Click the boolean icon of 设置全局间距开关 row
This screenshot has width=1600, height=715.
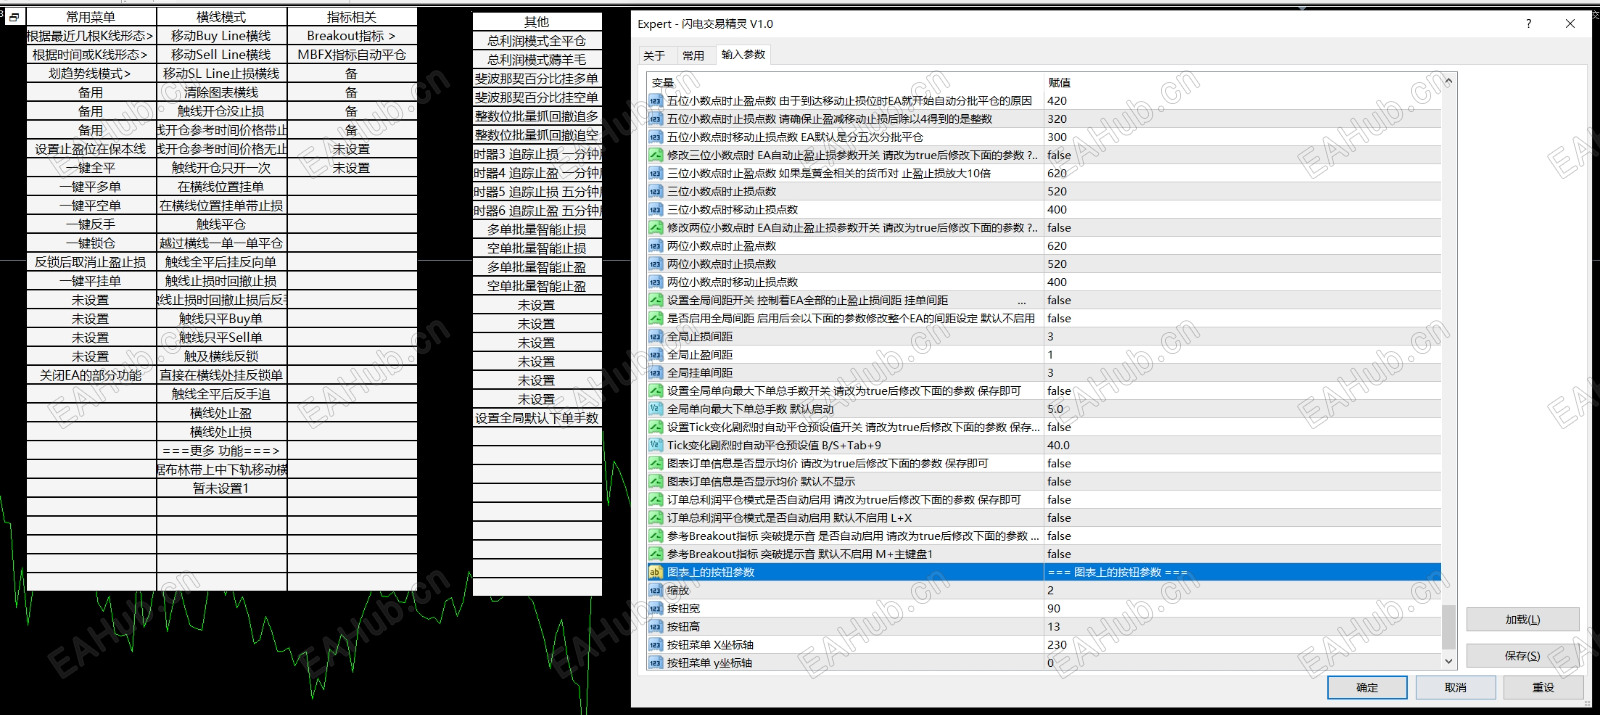(656, 300)
